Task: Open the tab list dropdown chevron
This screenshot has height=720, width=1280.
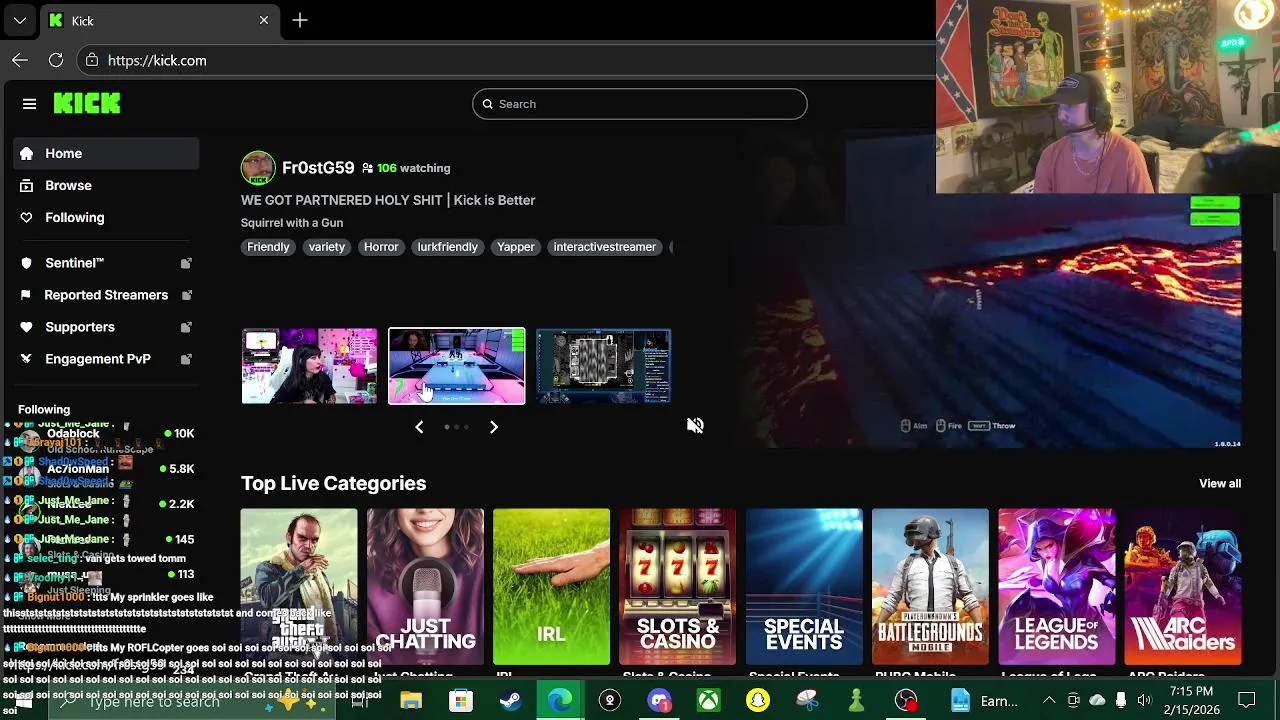Action: tap(19, 20)
